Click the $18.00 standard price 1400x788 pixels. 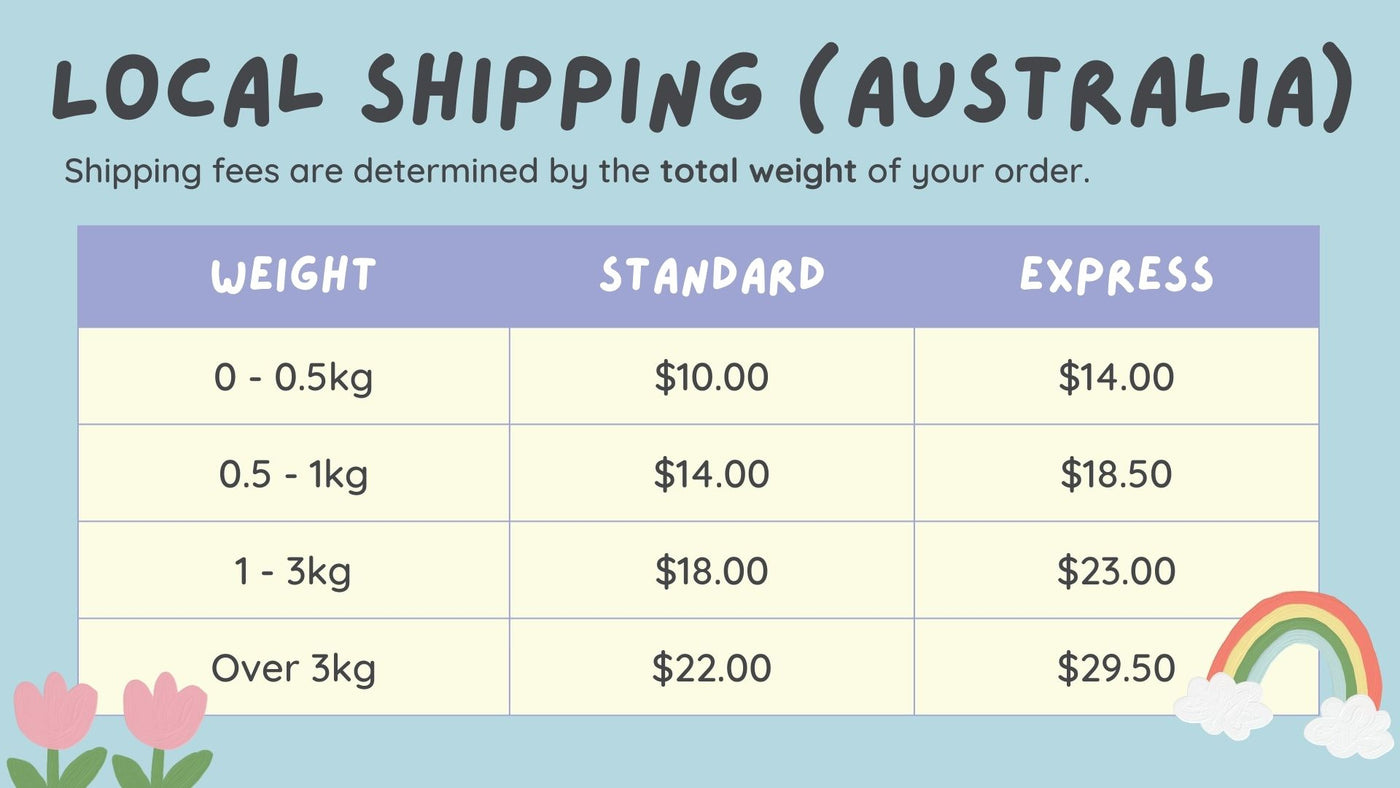pos(712,570)
